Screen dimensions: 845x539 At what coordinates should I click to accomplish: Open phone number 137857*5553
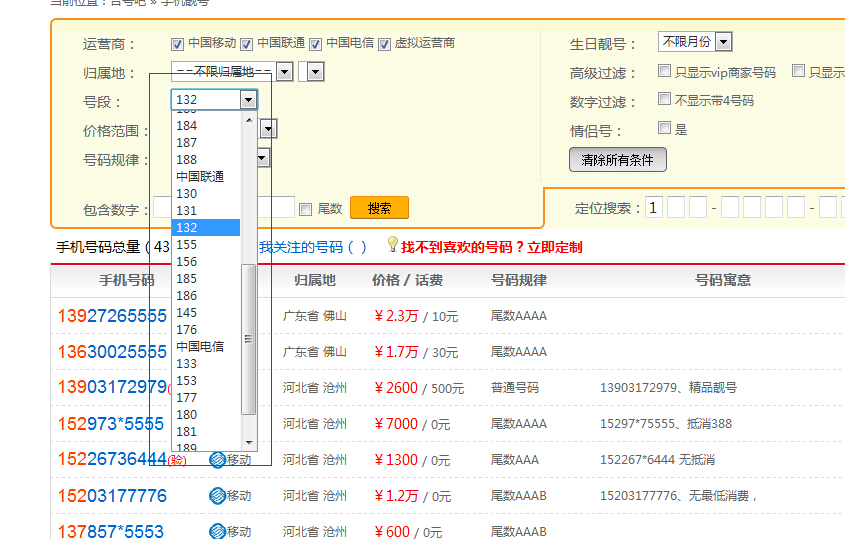point(110,531)
